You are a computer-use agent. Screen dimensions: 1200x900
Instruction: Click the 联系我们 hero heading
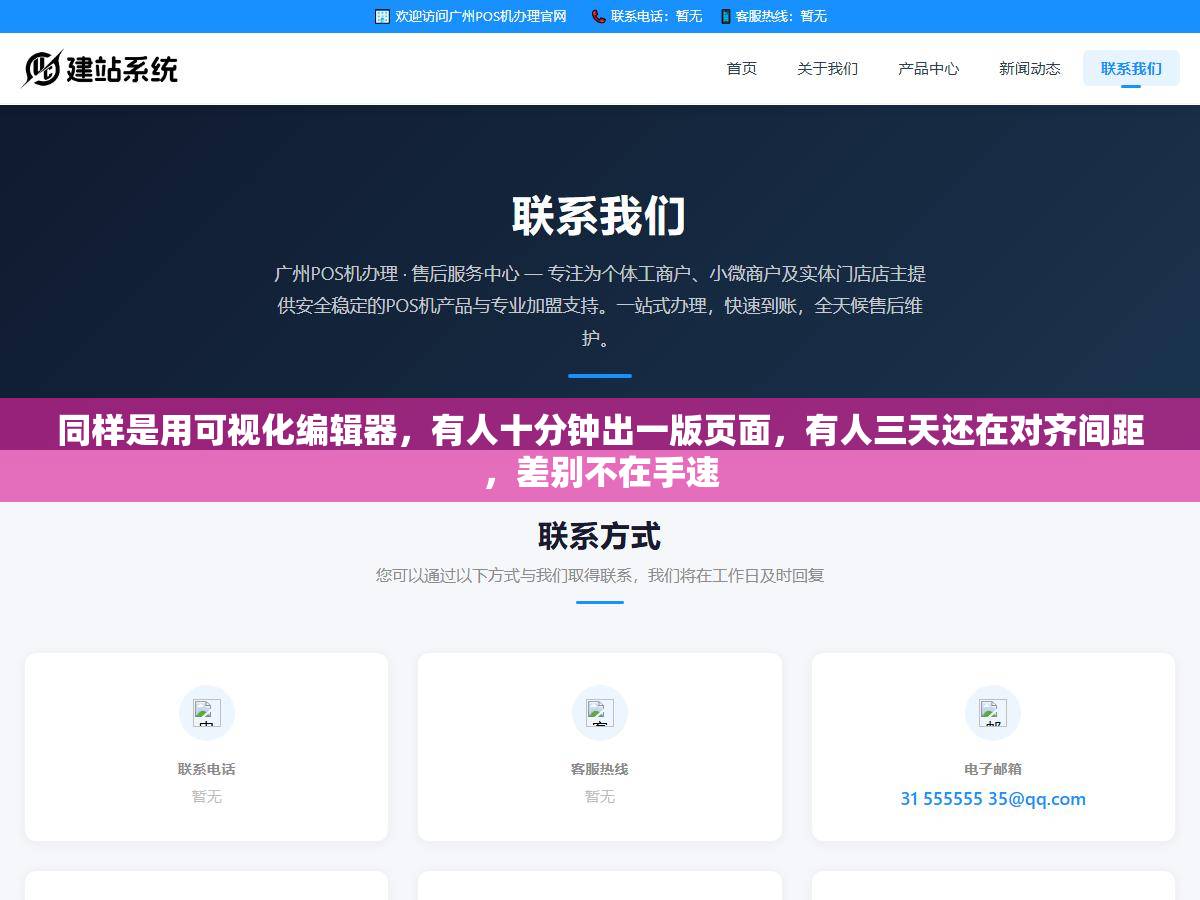coord(599,216)
